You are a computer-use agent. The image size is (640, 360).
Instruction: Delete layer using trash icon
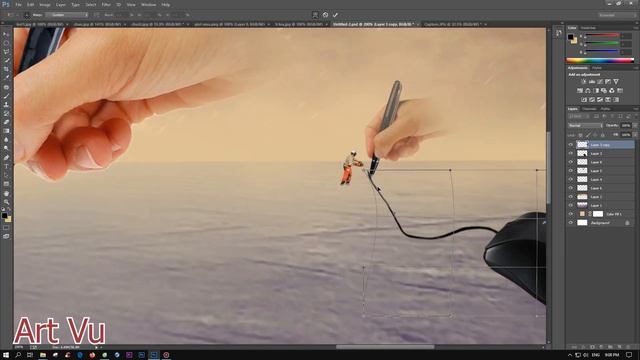[628, 347]
